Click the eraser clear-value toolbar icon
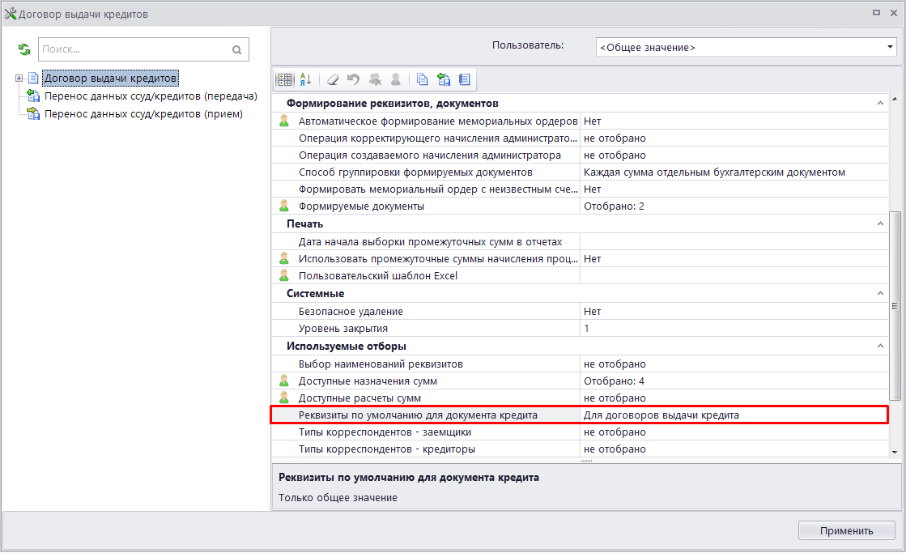Image resolution: width=906 pixels, height=553 pixels. point(333,80)
